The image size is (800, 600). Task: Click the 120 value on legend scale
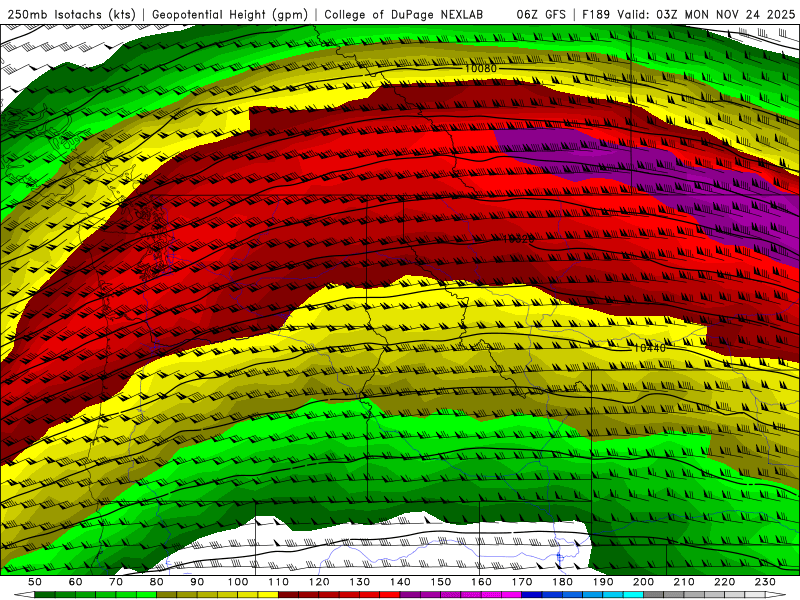click(319, 582)
